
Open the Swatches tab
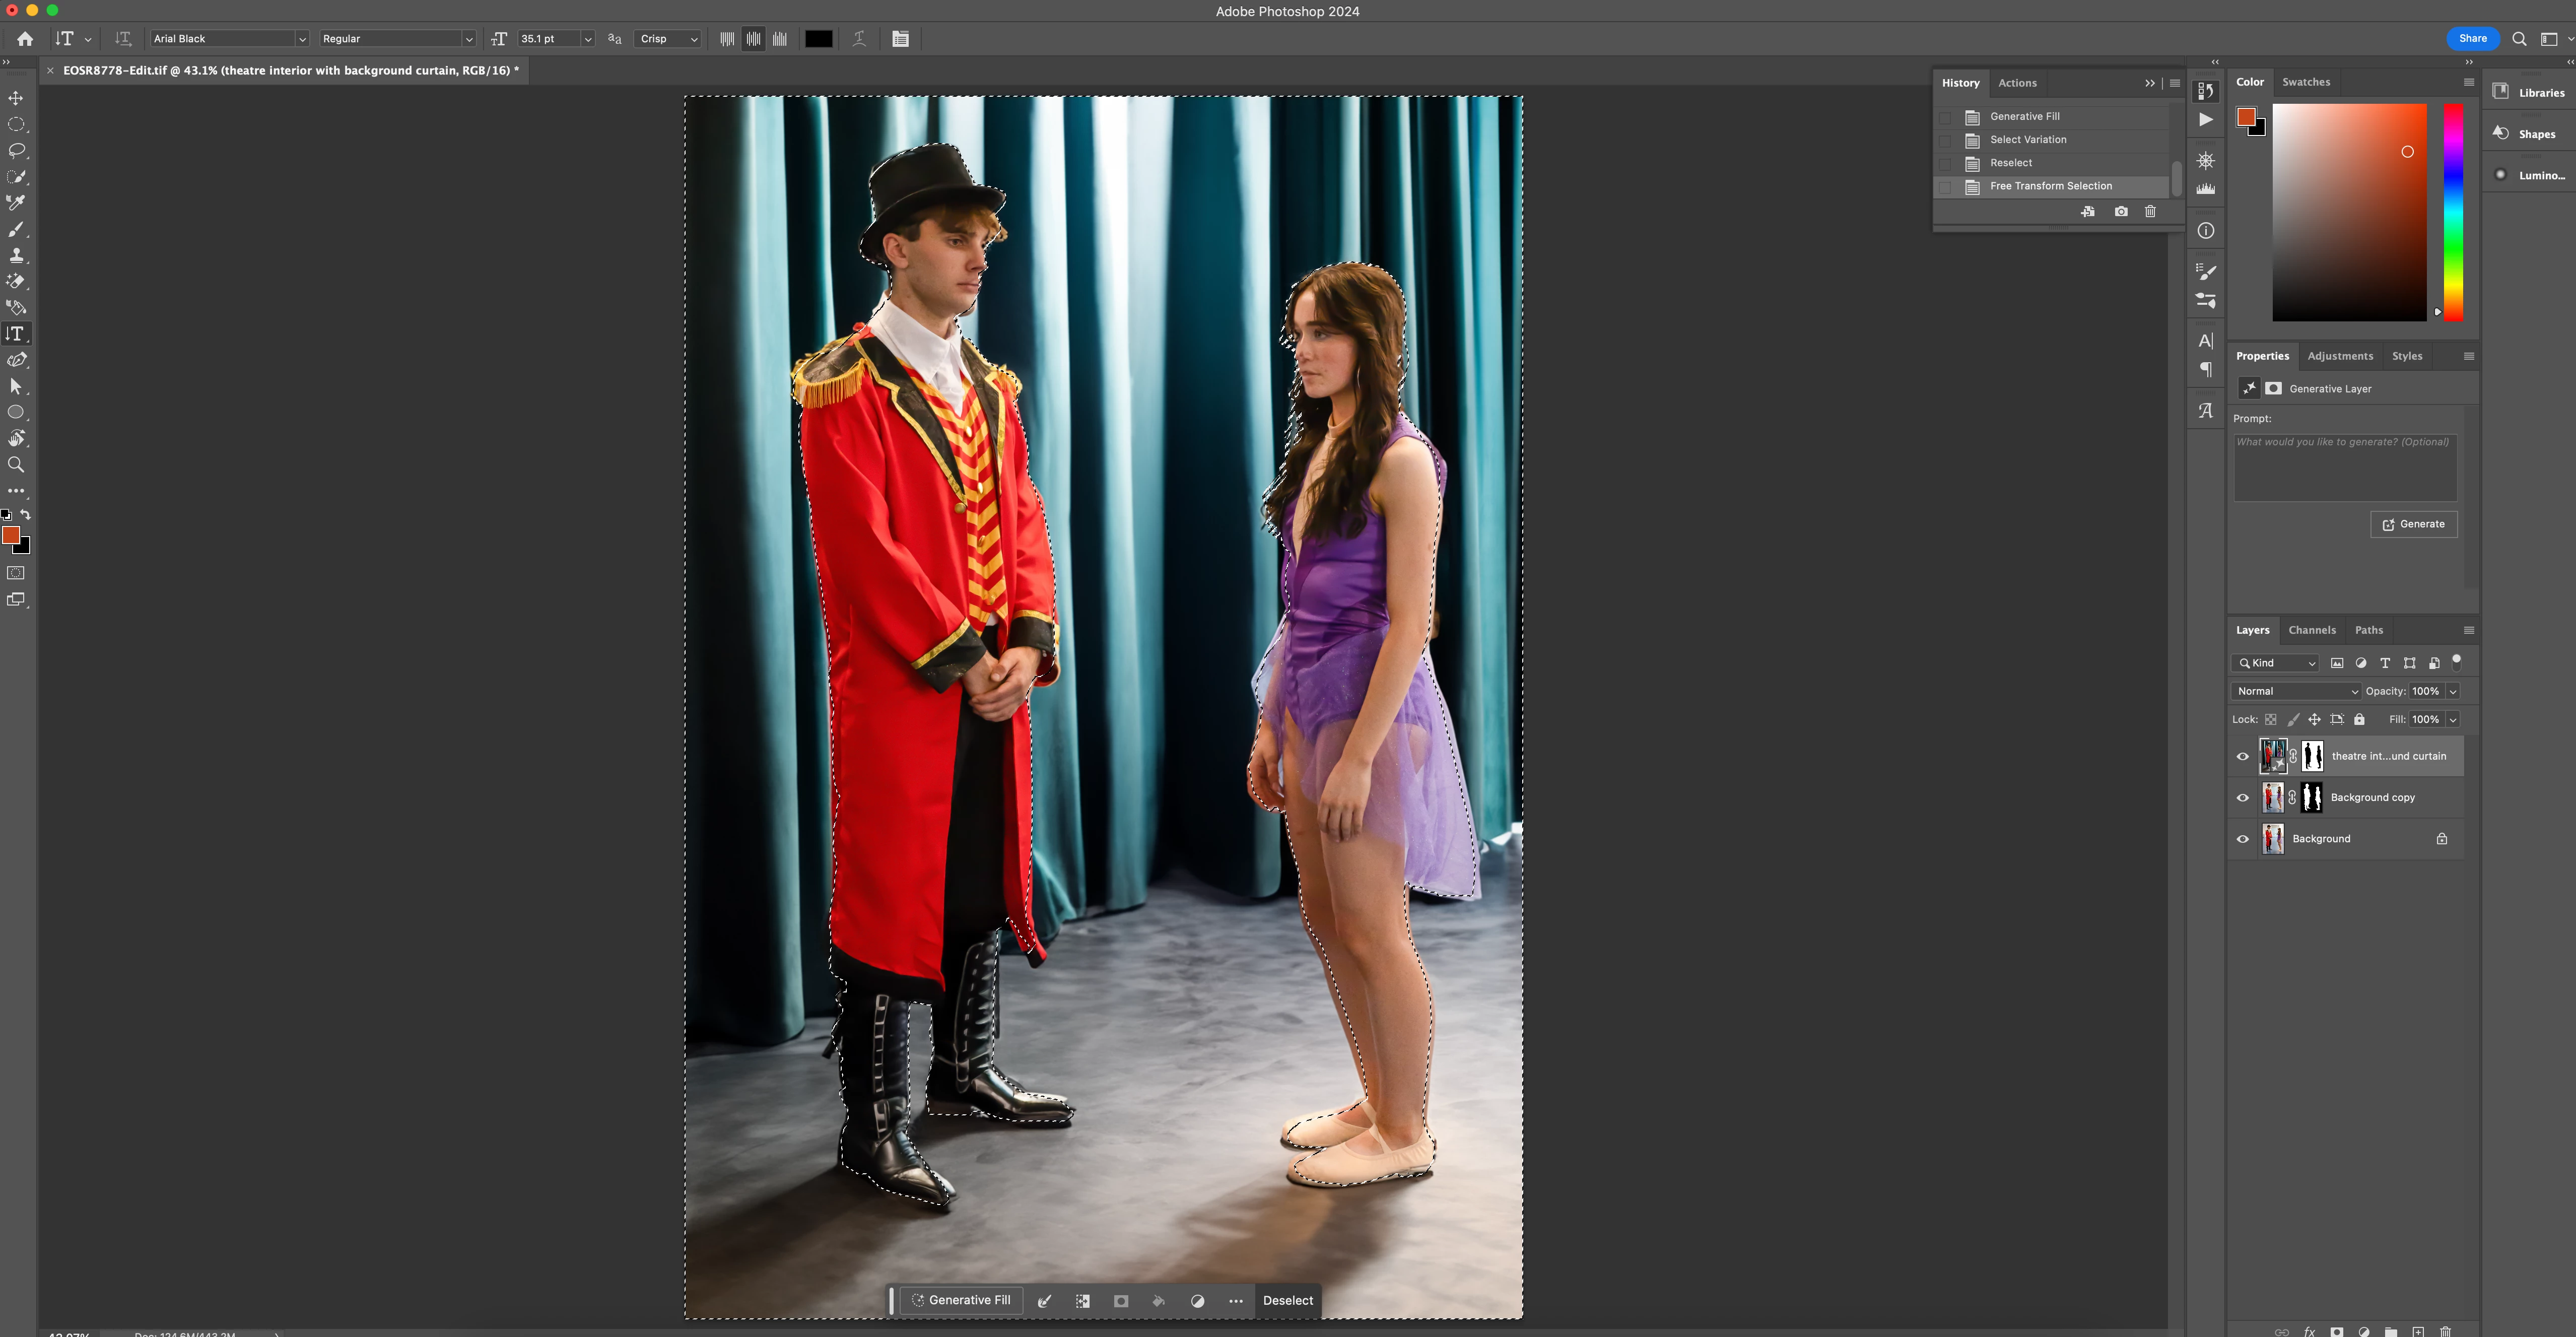click(x=2306, y=82)
